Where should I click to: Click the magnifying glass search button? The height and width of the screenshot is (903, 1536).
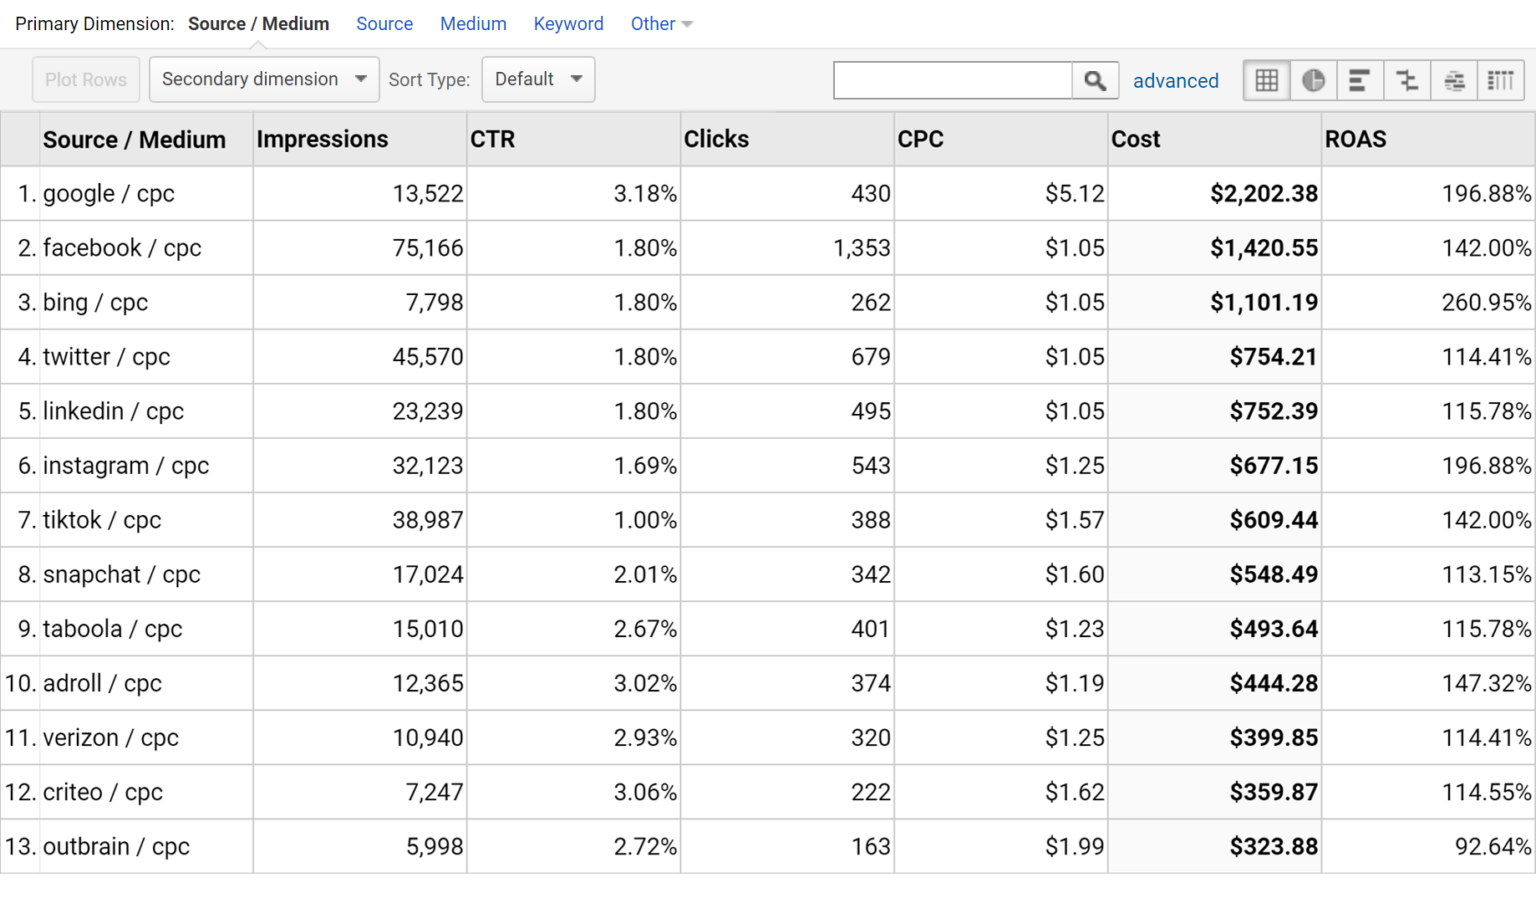pyautogui.click(x=1095, y=81)
